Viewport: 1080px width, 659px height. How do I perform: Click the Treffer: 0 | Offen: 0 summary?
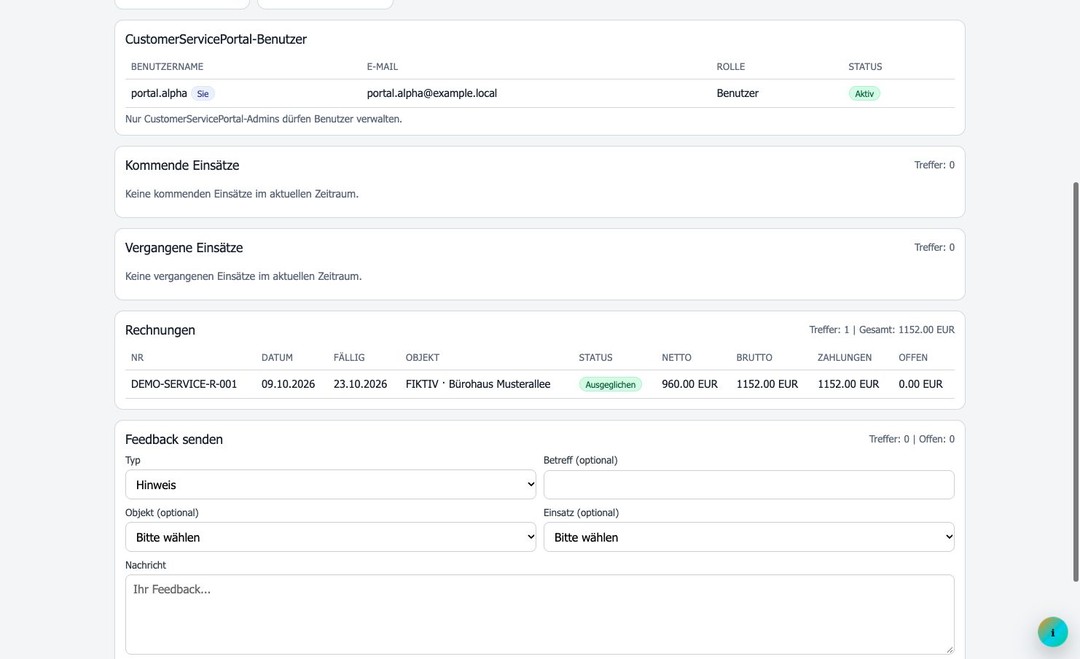pyautogui.click(x=911, y=439)
